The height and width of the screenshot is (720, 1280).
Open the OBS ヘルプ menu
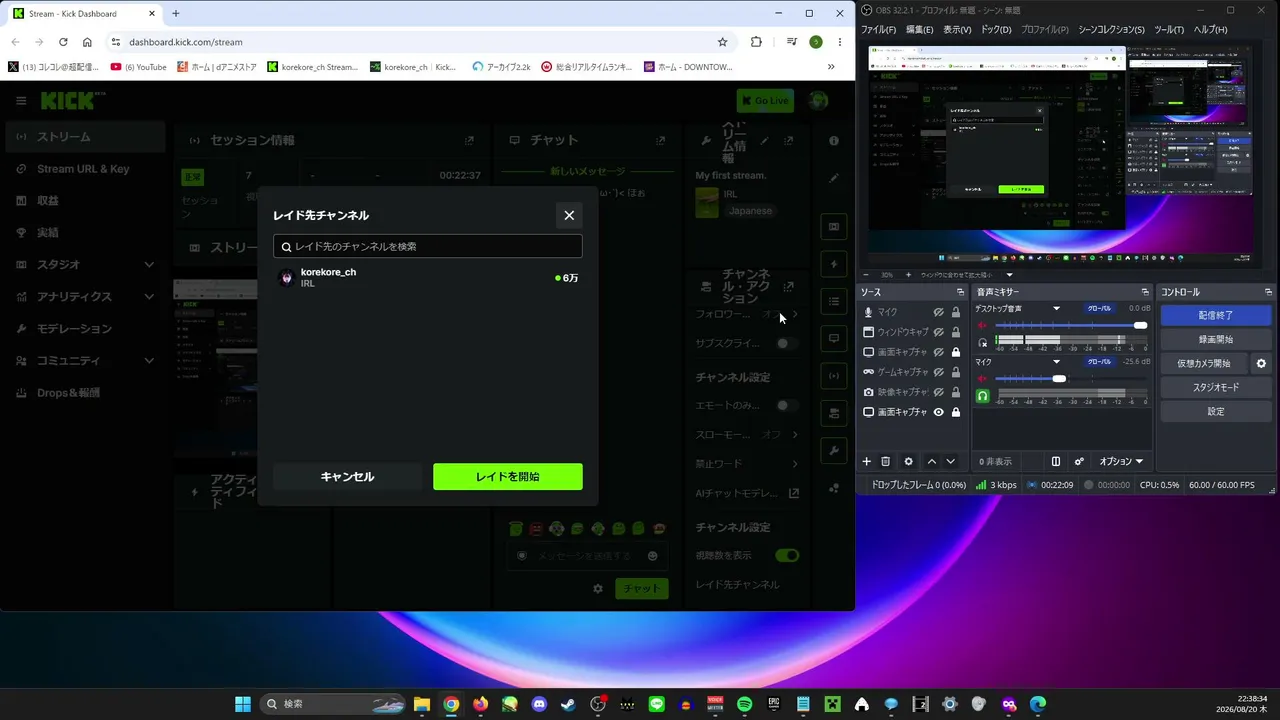(1210, 29)
